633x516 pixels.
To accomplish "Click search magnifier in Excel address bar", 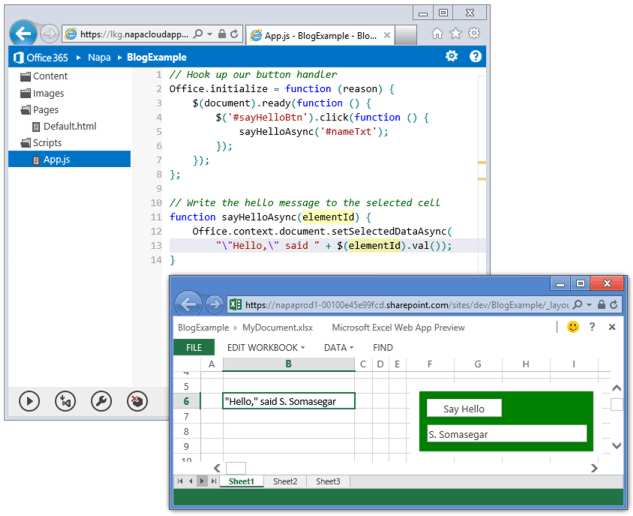I will pyautogui.click(x=578, y=304).
